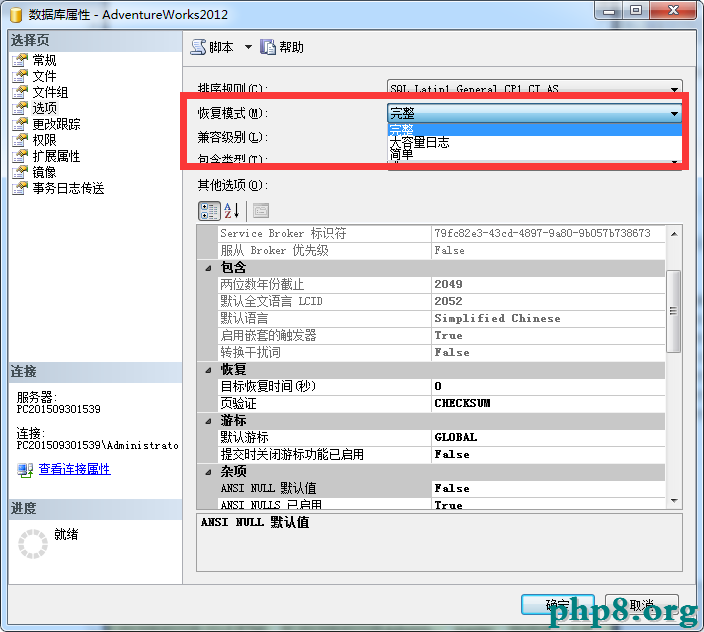
Task: Select the 文件 page
Action: 44,76
